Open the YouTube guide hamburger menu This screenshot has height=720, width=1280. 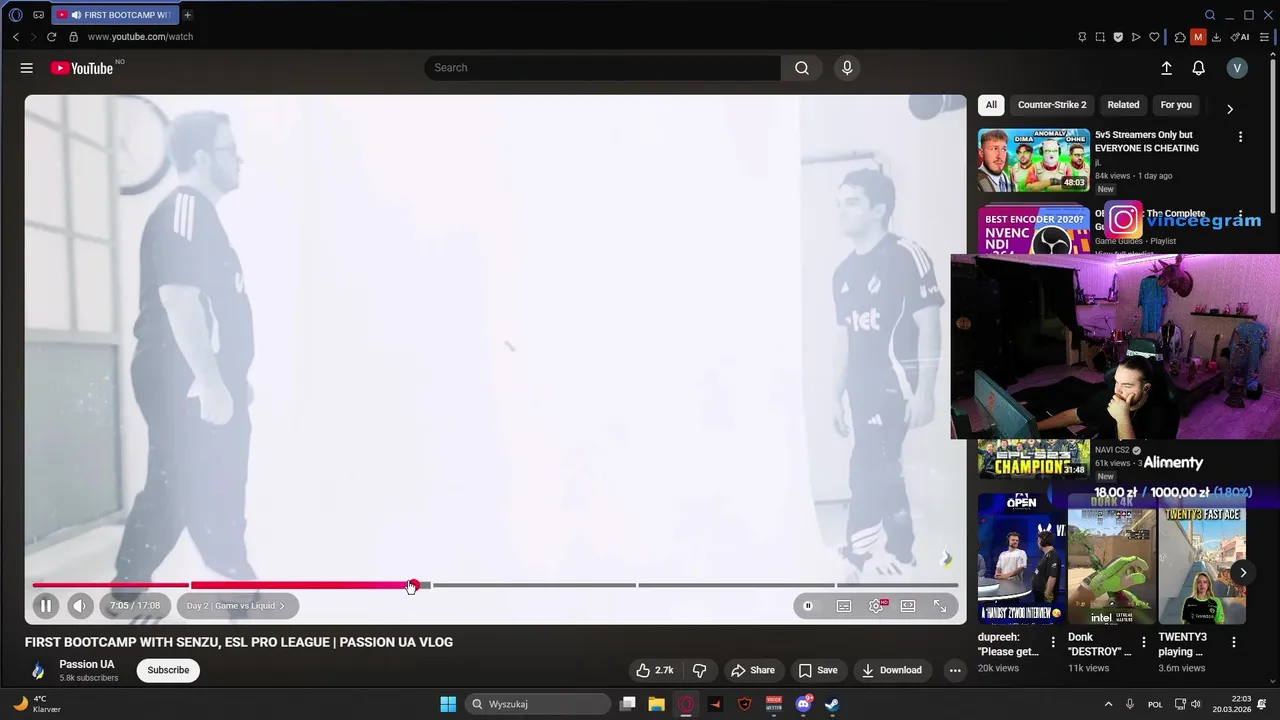click(27, 68)
